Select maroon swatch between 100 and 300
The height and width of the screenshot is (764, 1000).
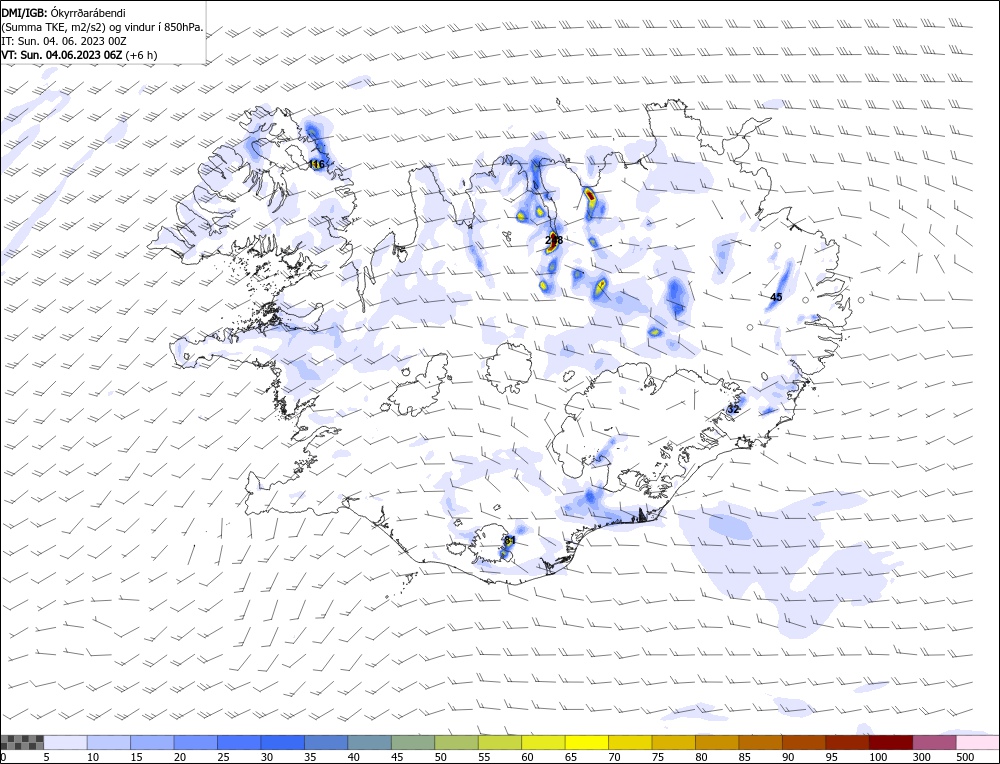(890, 742)
